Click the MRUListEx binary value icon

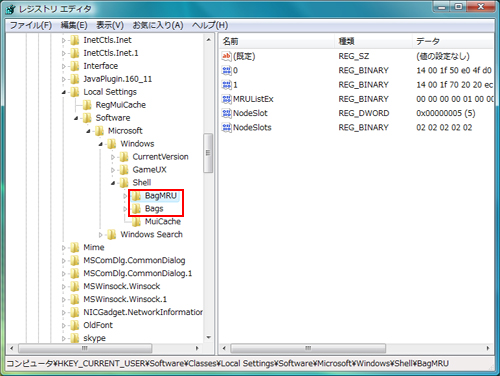(227, 99)
